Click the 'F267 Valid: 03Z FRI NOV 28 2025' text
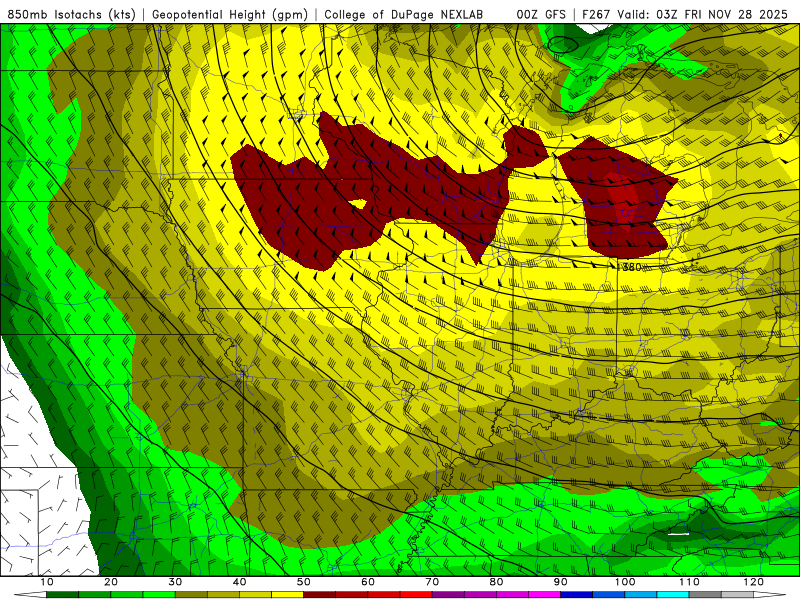 tap(685, 15)
